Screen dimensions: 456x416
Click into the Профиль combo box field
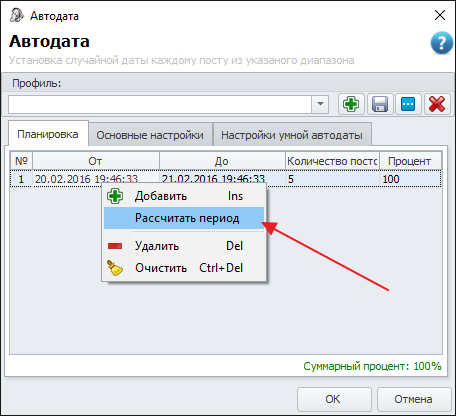tap(160, 104)
